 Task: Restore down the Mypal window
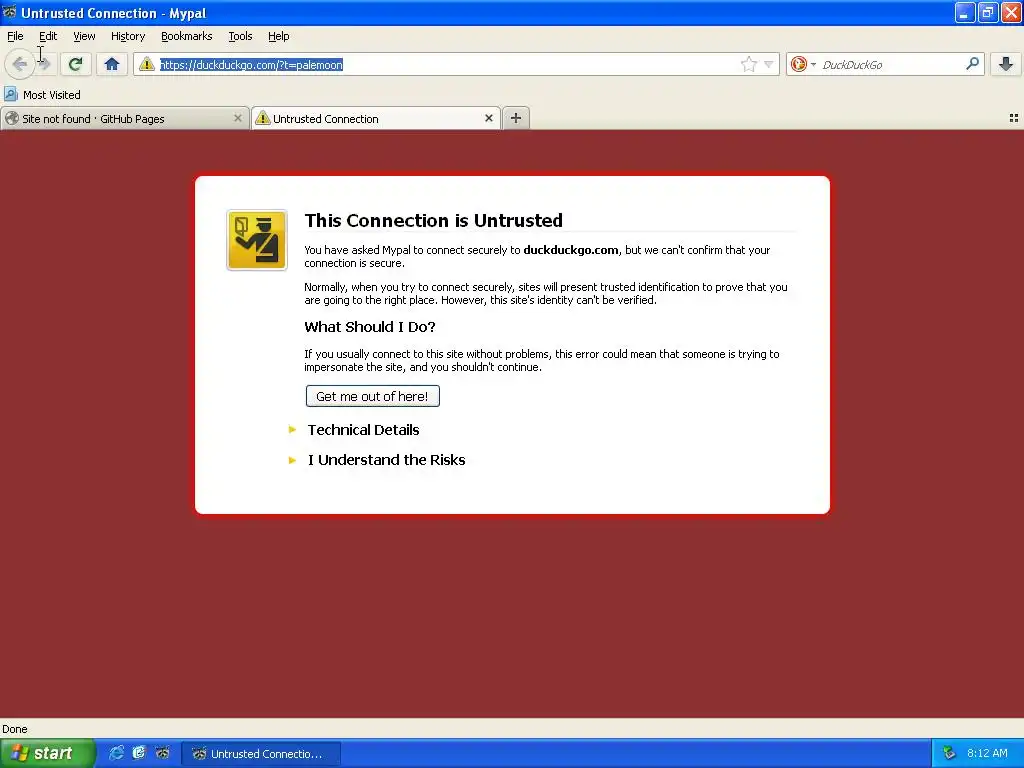coord(987,12)
